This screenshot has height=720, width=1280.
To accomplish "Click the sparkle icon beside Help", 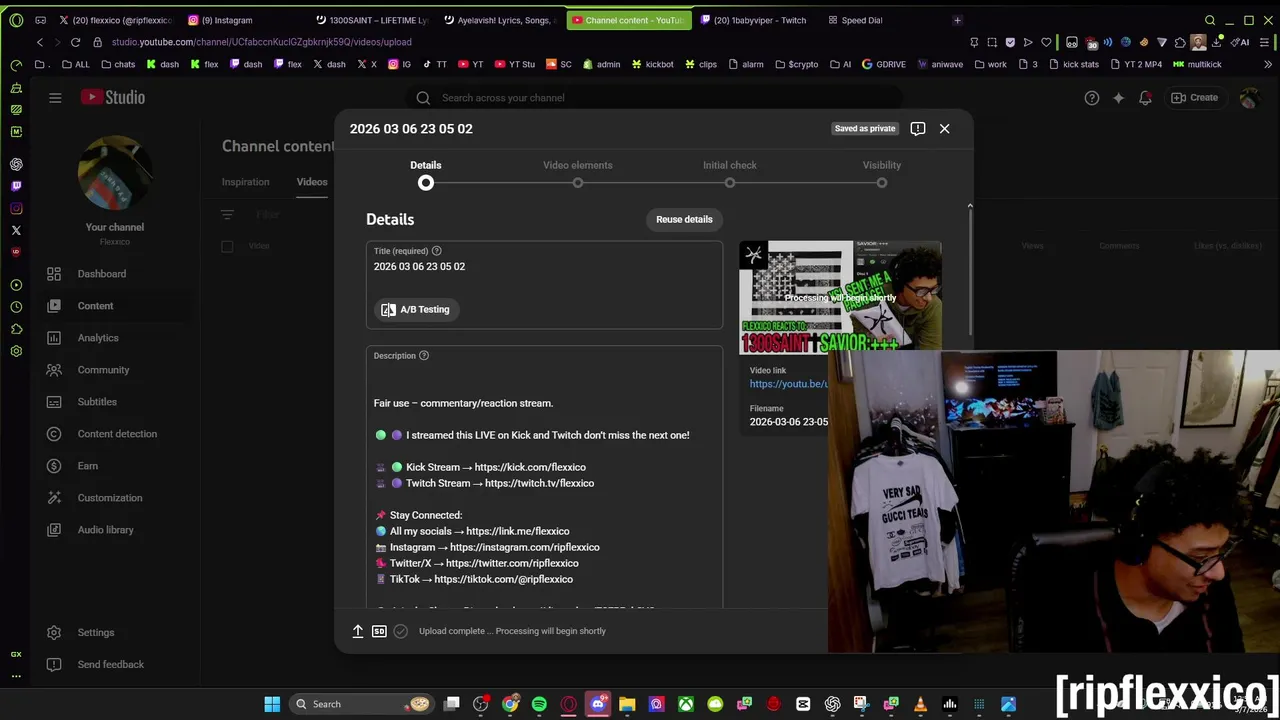I will pyautogui.click(x=1118, y=98).
